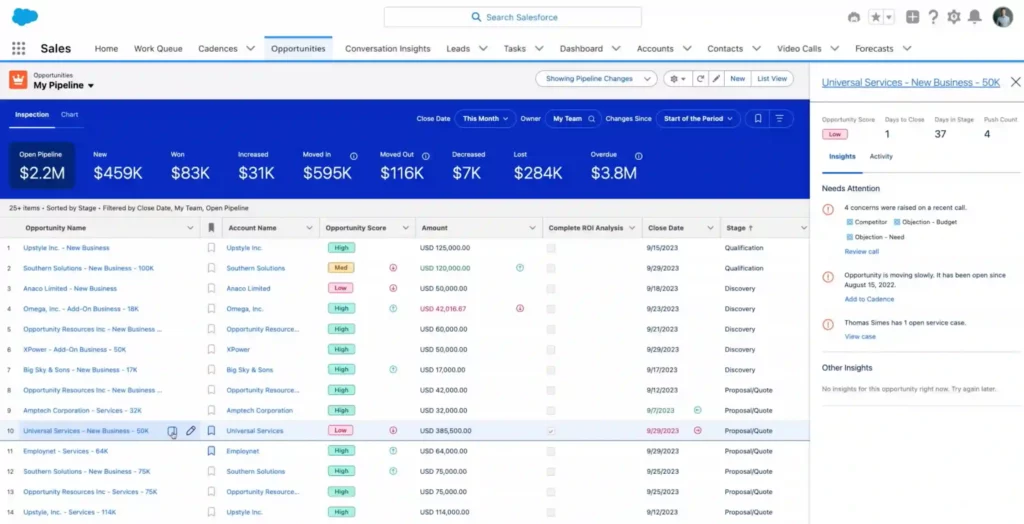
Task: Open the Start of the Period dropdown
Action: (x=697, y=118)
